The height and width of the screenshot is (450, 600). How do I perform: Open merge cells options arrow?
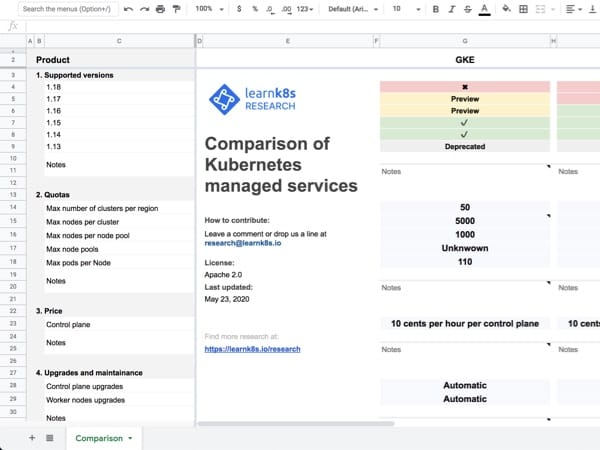point(553,9)
